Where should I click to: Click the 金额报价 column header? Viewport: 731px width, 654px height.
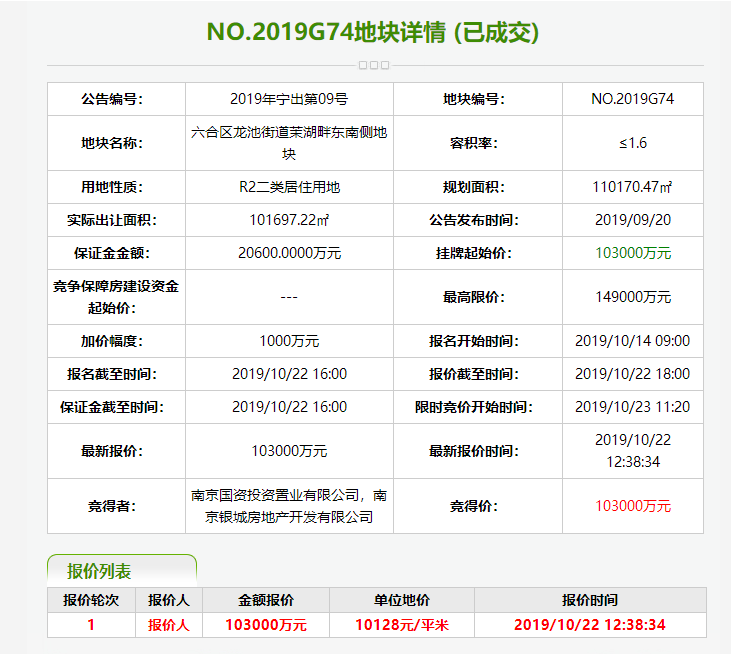[266, 600]
